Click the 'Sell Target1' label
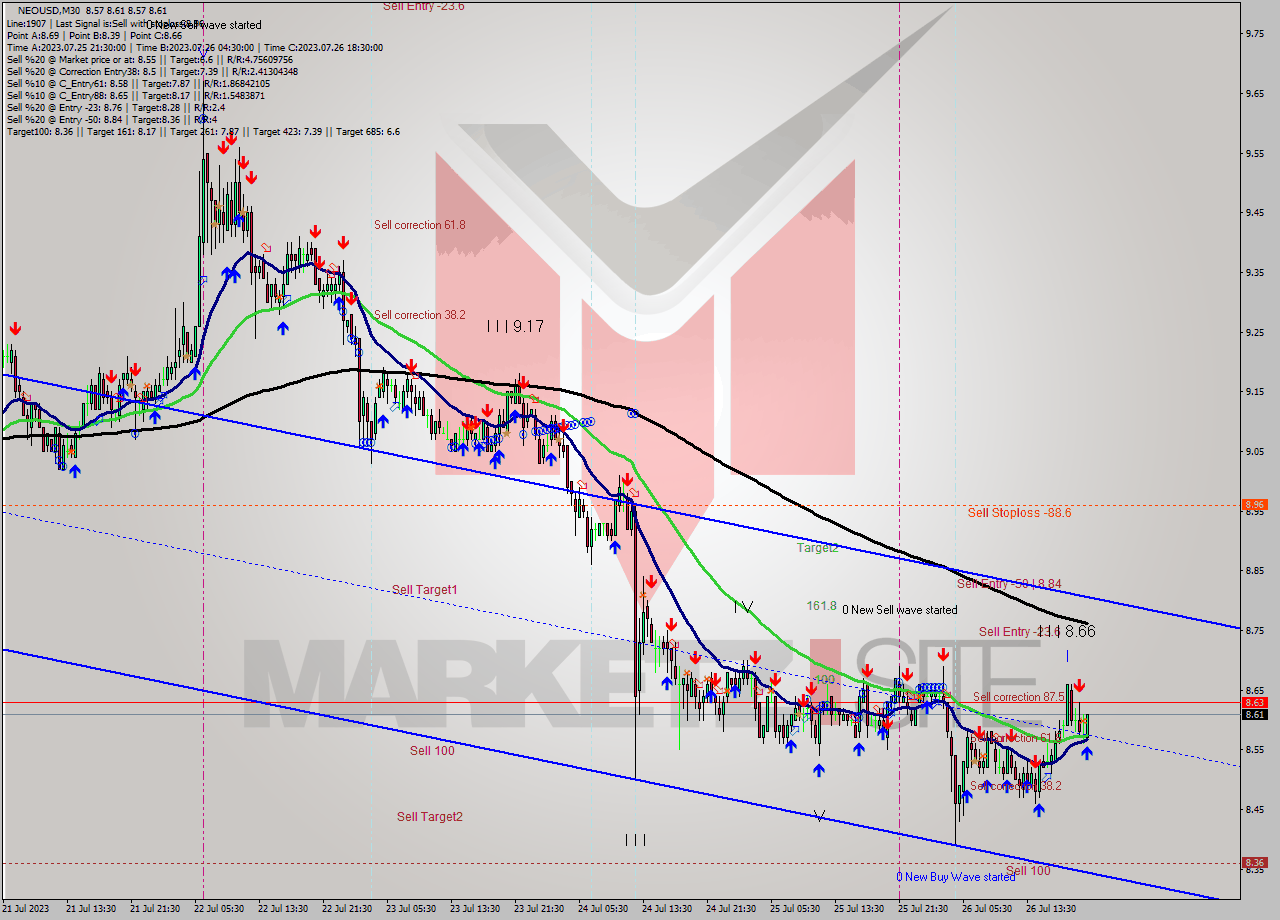This screenshot has width=1280, height=920. click(x=425, y=590)
